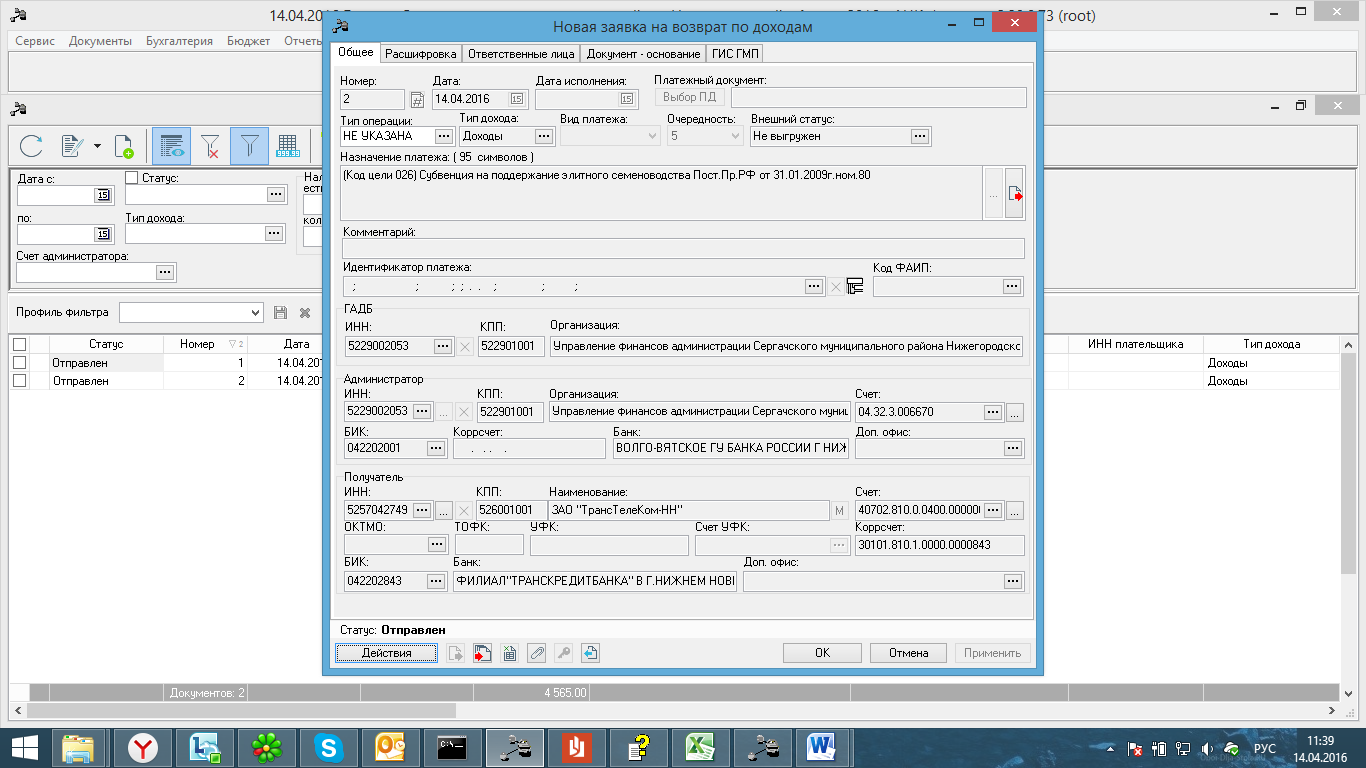Click the Комментарий input field
Image resolution: width=1366 pixels, height=768 pixels.
point(683,249)
